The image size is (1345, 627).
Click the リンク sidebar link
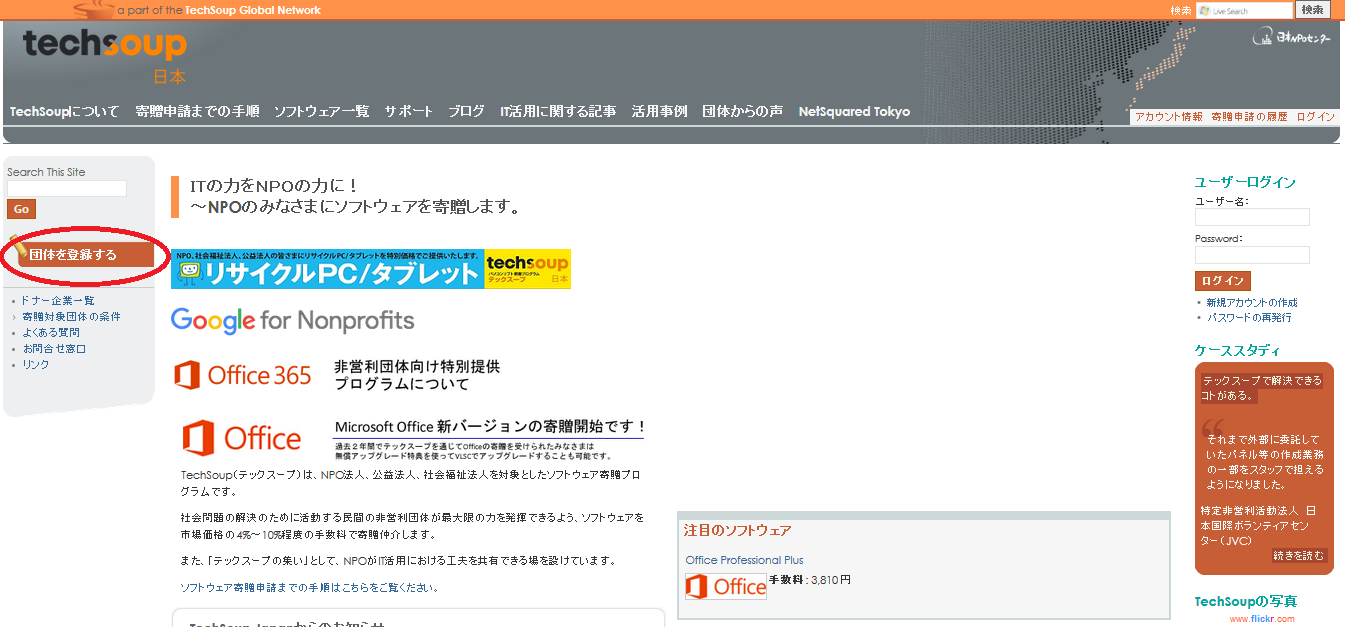point(36,365)
